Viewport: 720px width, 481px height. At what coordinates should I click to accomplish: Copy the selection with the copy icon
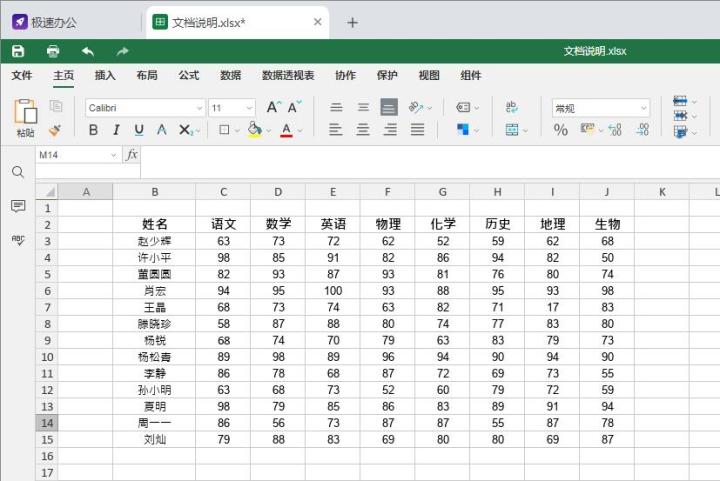(56, 106)
